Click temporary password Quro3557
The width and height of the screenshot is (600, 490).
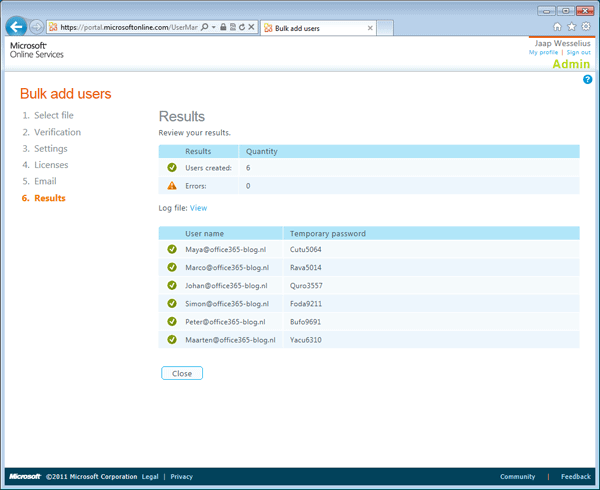tap(306, 286)
